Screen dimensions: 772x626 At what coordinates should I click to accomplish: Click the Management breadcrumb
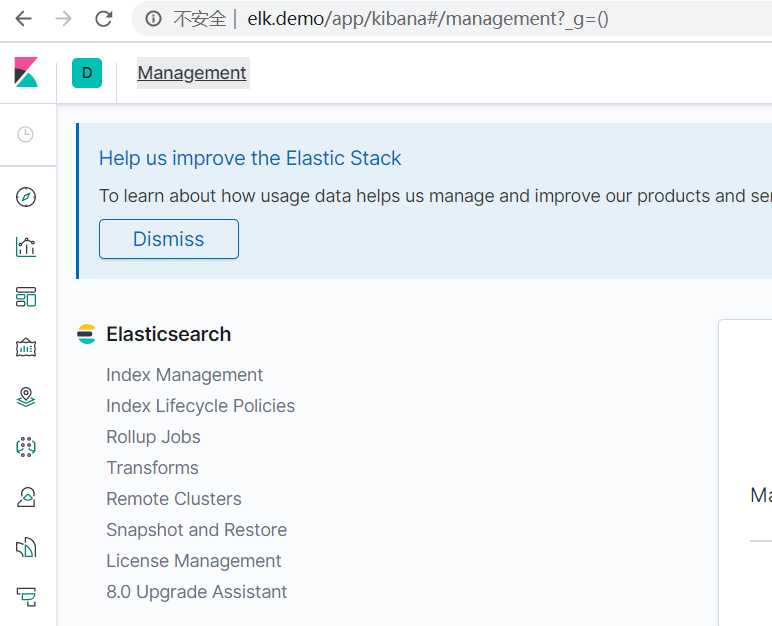(x=192, y=73)
